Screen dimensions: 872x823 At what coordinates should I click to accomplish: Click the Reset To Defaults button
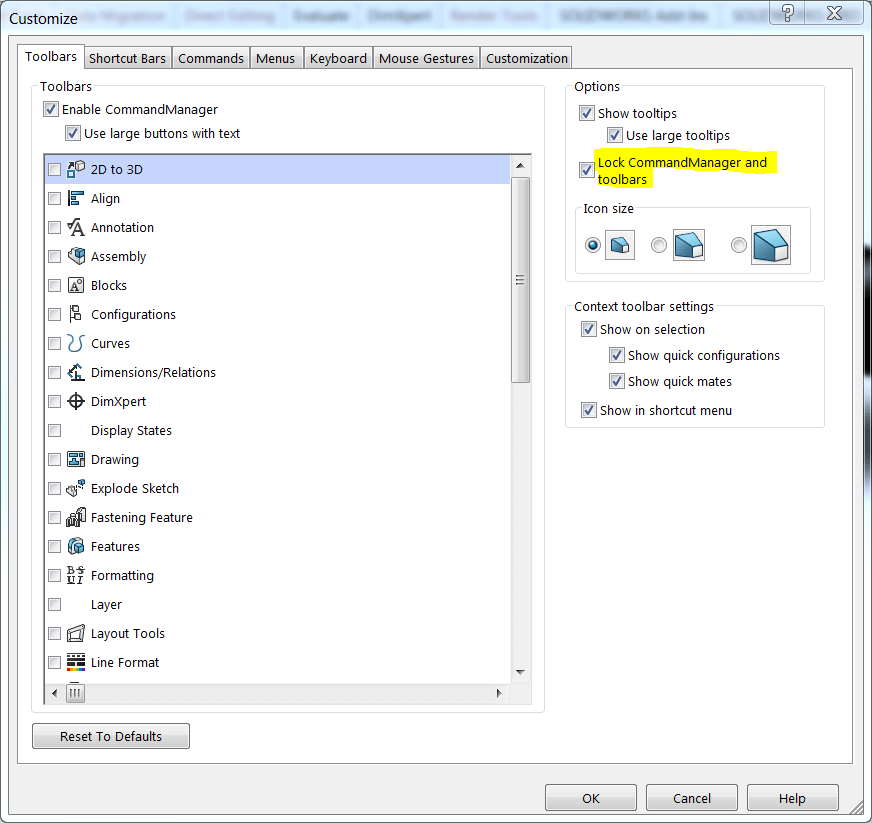coord(110,736)
